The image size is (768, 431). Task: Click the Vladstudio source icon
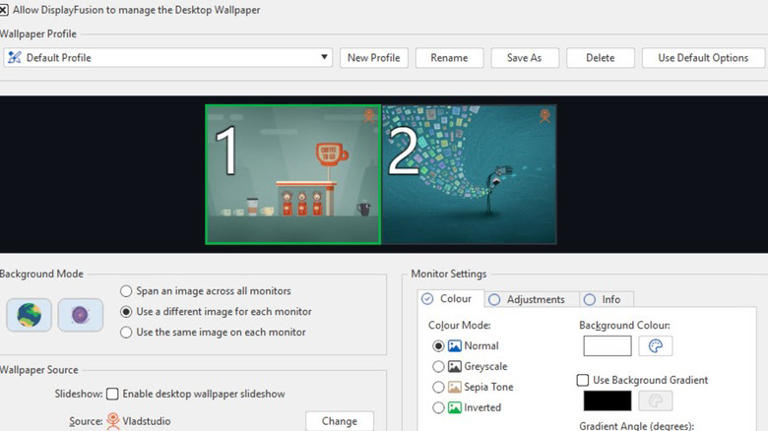[x=113, y=421]
